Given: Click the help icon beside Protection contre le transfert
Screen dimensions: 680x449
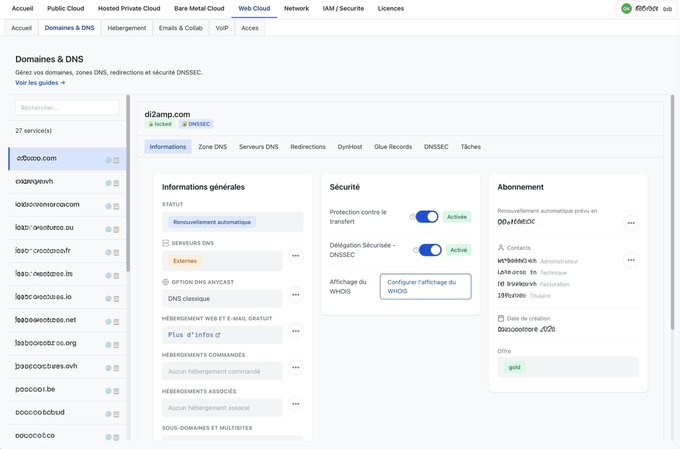Looking at the screenshot, I should tap(413, 216).
